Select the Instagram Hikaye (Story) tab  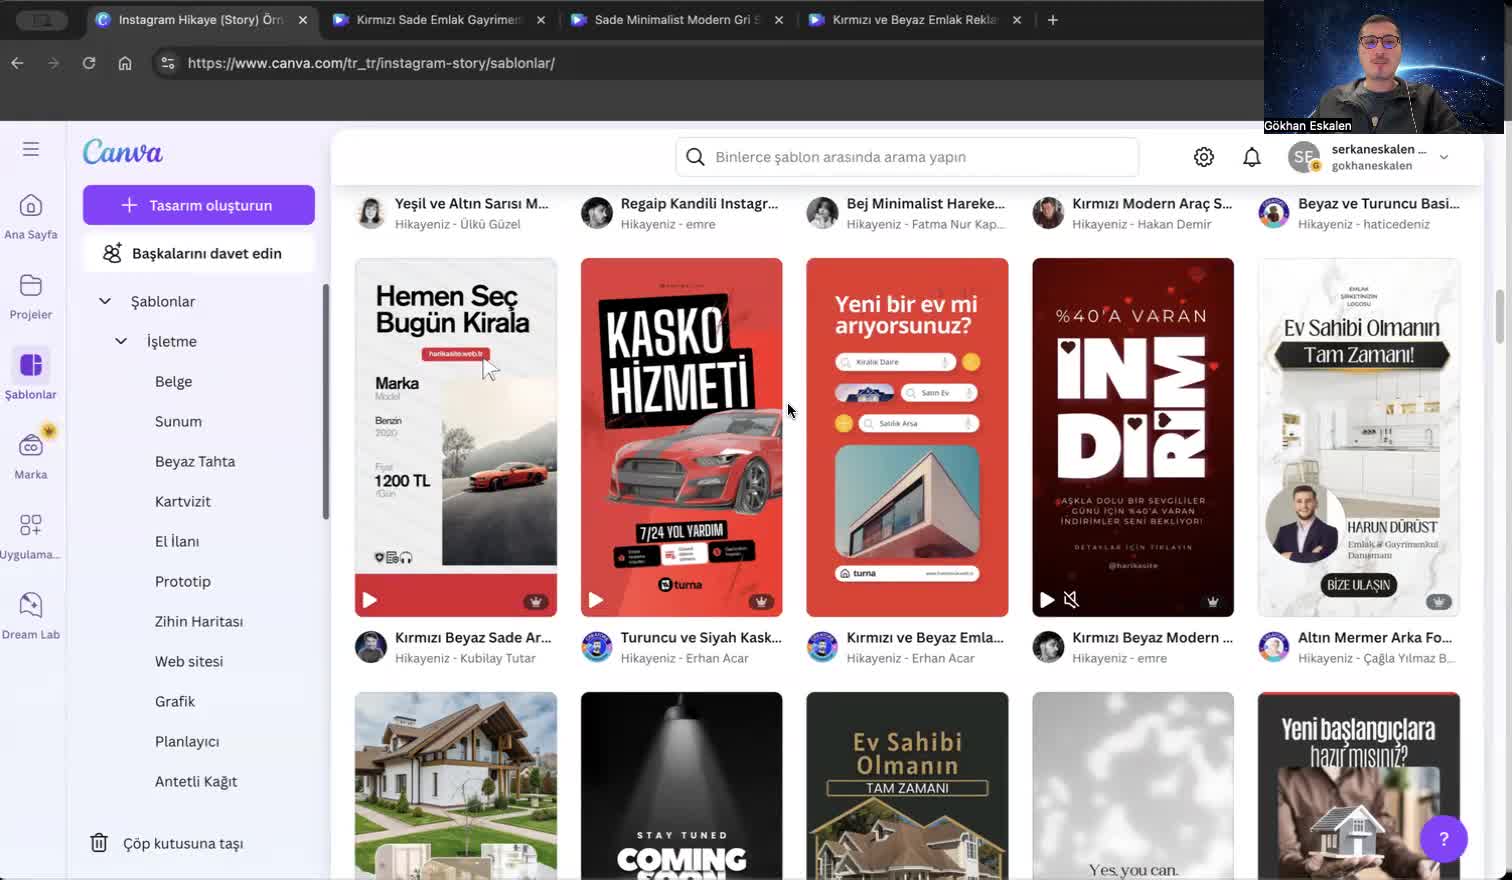(200, 20)
